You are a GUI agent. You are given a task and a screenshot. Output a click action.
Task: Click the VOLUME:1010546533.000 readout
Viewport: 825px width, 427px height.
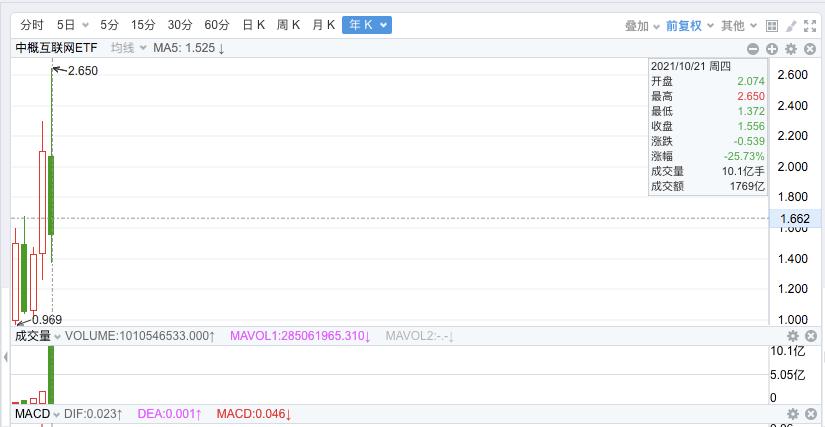[140, 336]
